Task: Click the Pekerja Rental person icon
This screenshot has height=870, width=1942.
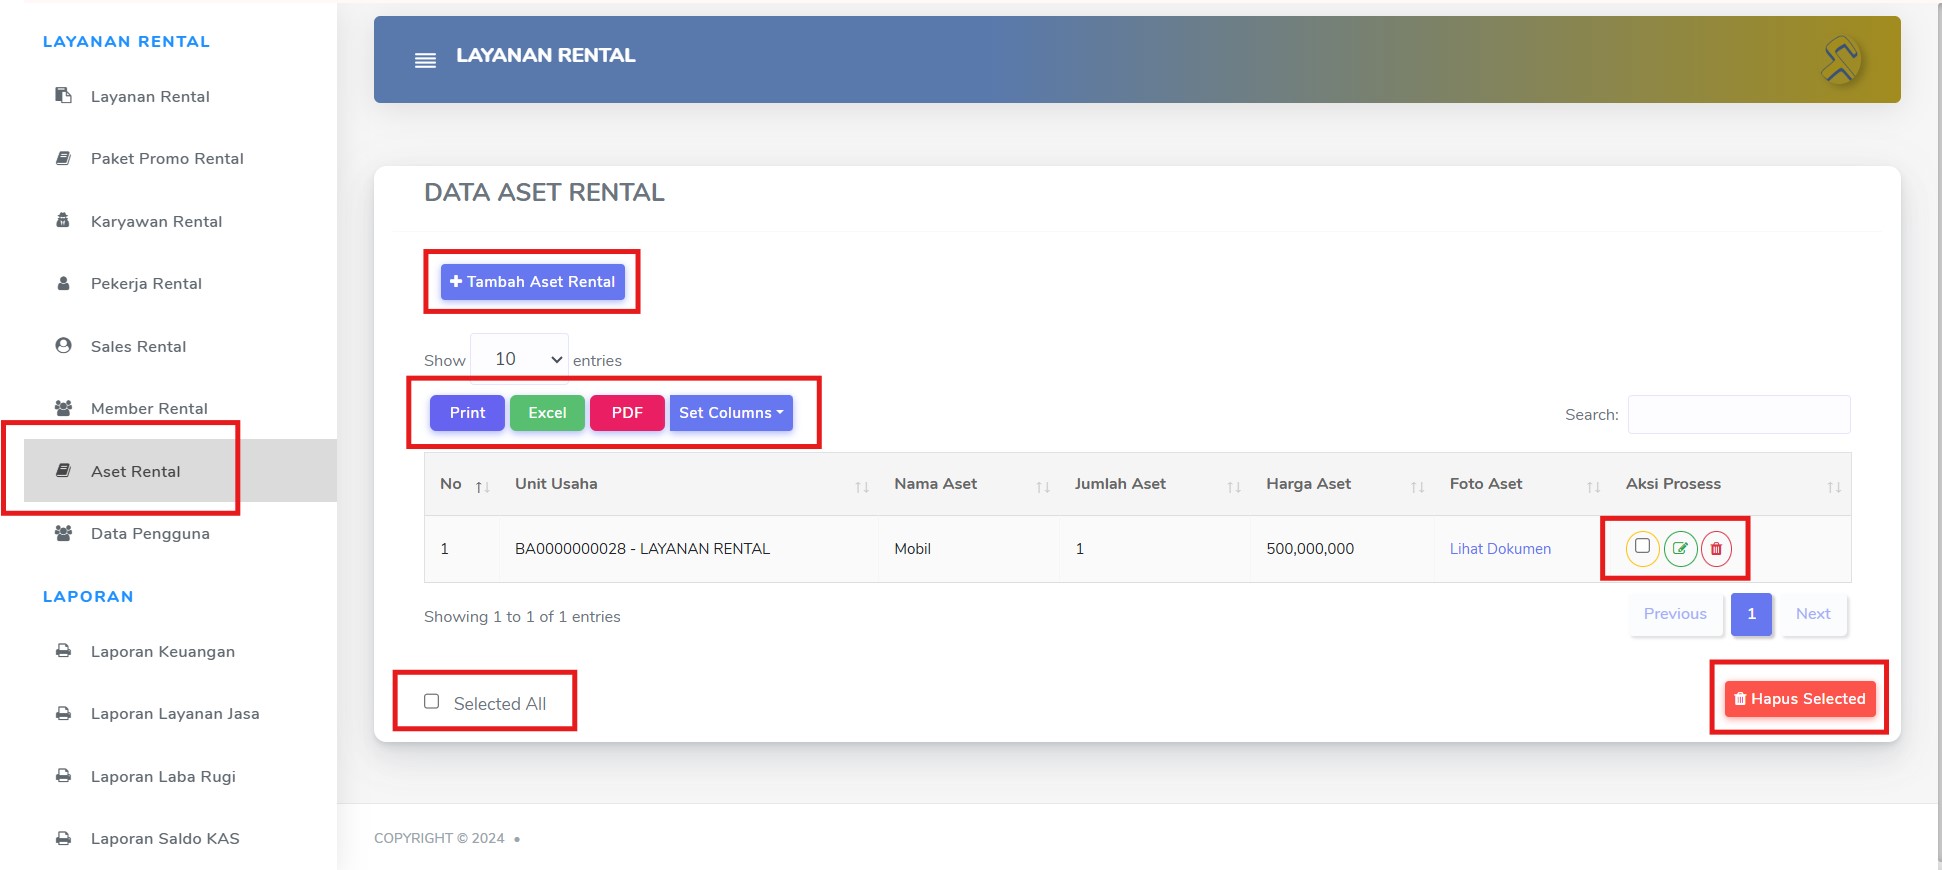Action: point(63,283)
